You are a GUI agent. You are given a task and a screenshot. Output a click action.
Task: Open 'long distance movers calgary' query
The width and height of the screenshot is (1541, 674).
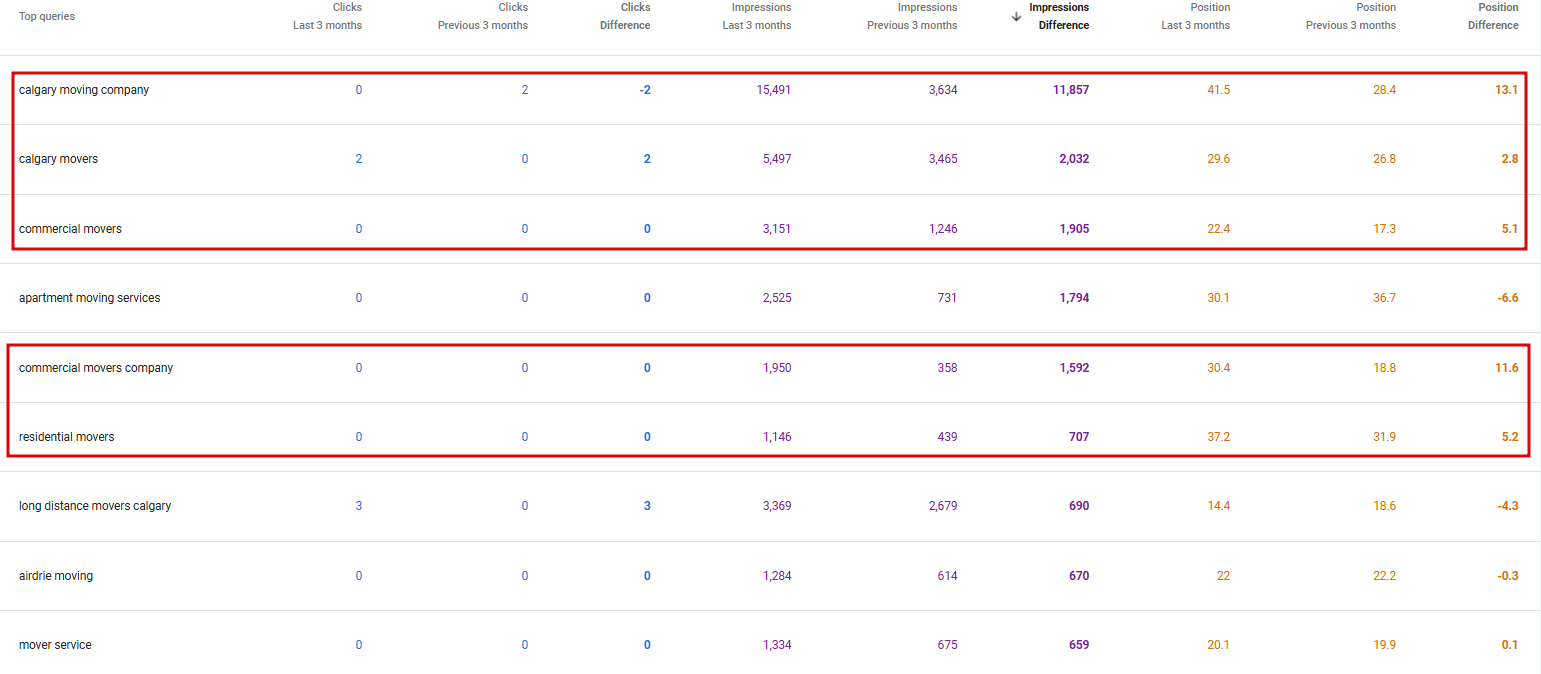click(95, 506)
